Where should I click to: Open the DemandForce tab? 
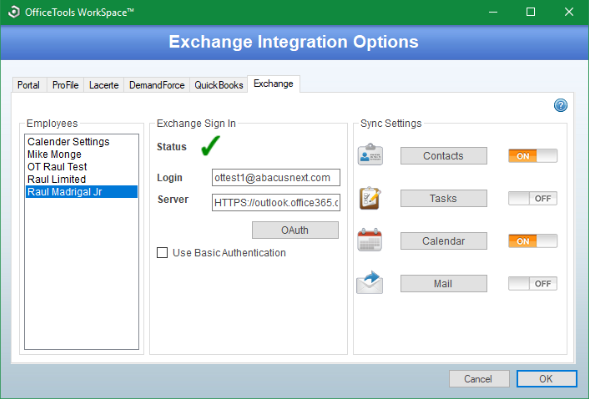pyautogui.click(x=157, y=85)
